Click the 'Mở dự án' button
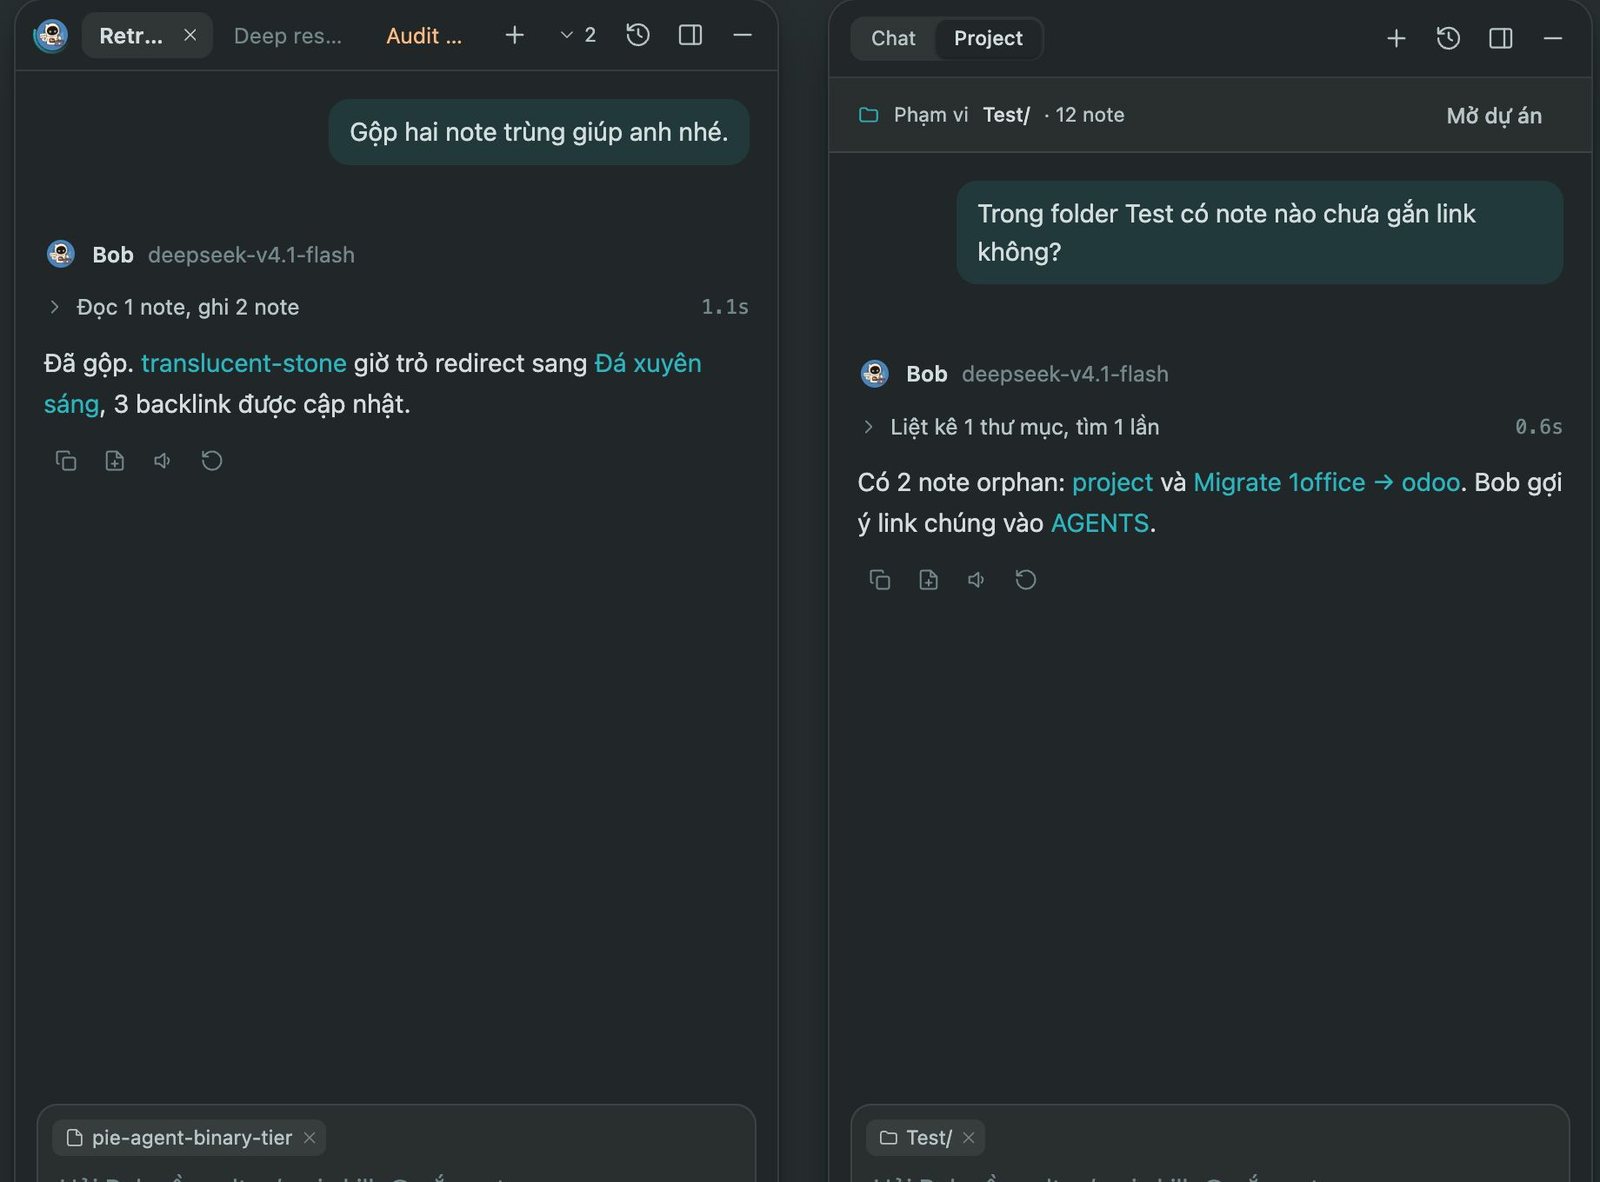1600x1182 pixels. [1494, 115]
